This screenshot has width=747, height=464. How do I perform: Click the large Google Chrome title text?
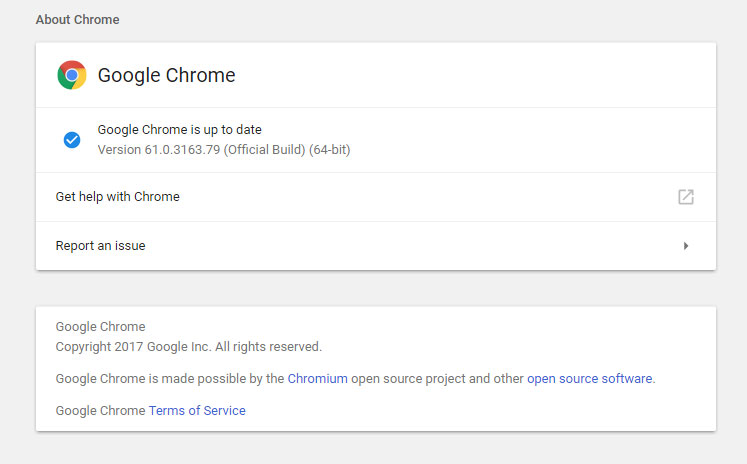click(166, 76)
